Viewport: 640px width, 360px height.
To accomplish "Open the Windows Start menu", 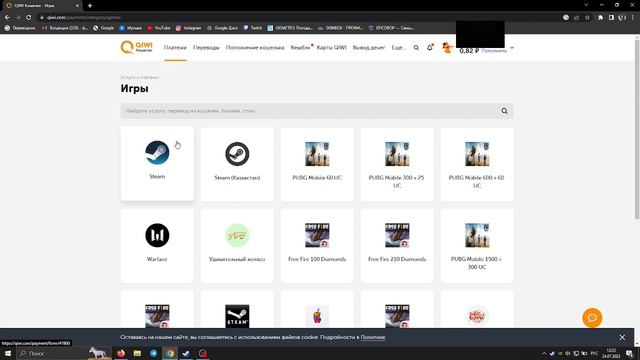I will [8, 353].
